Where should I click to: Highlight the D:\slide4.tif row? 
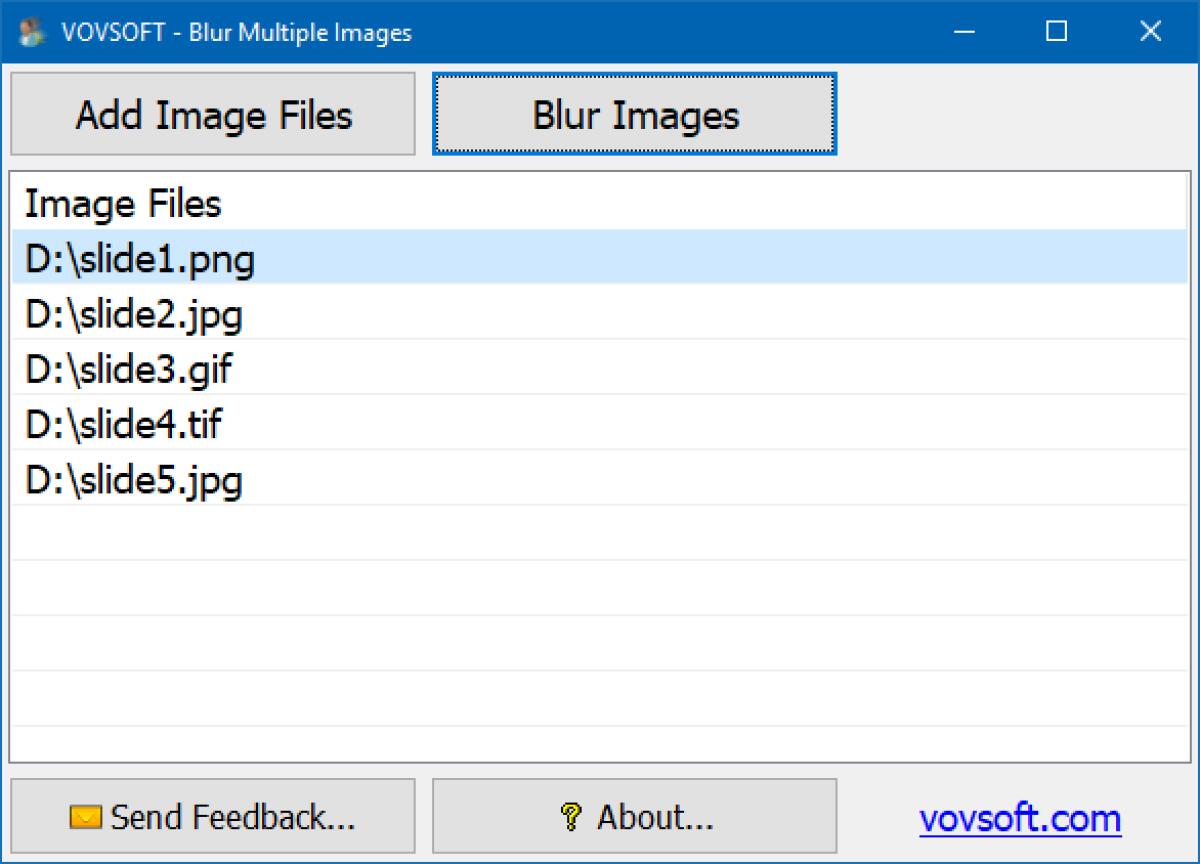[x=123, y=426]
